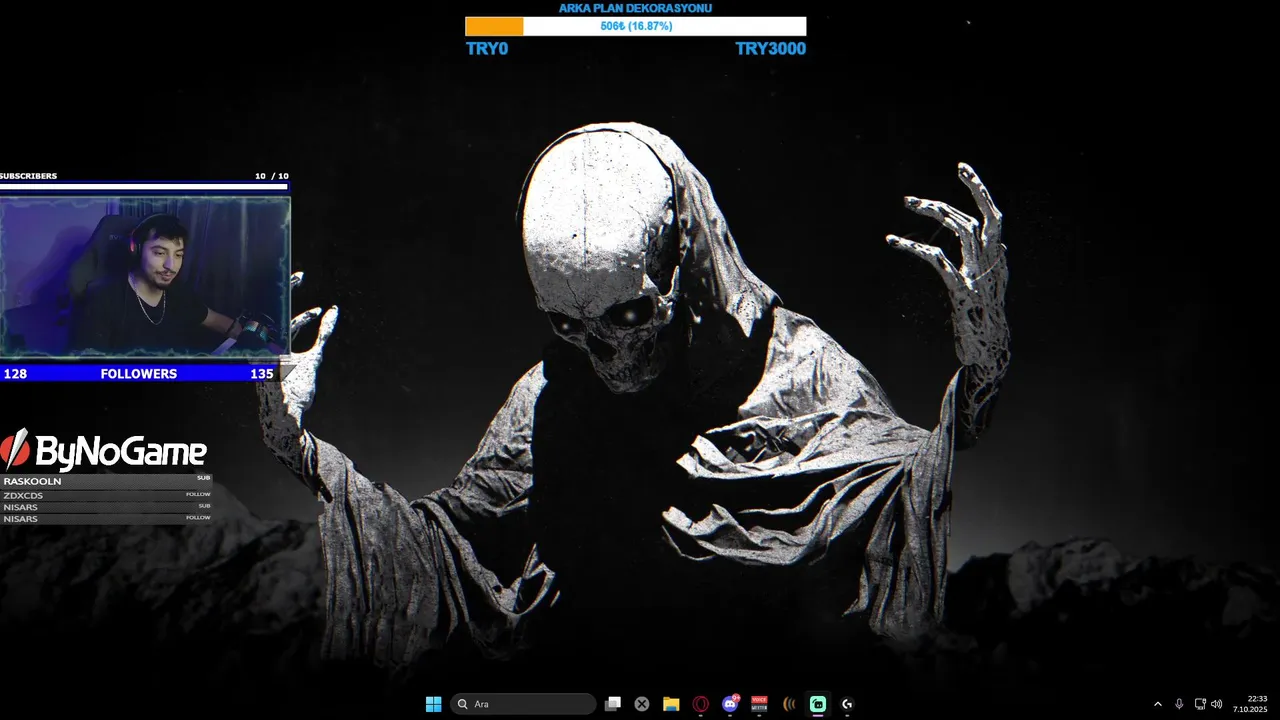Open the volume tray icon

click(1216, 704)
